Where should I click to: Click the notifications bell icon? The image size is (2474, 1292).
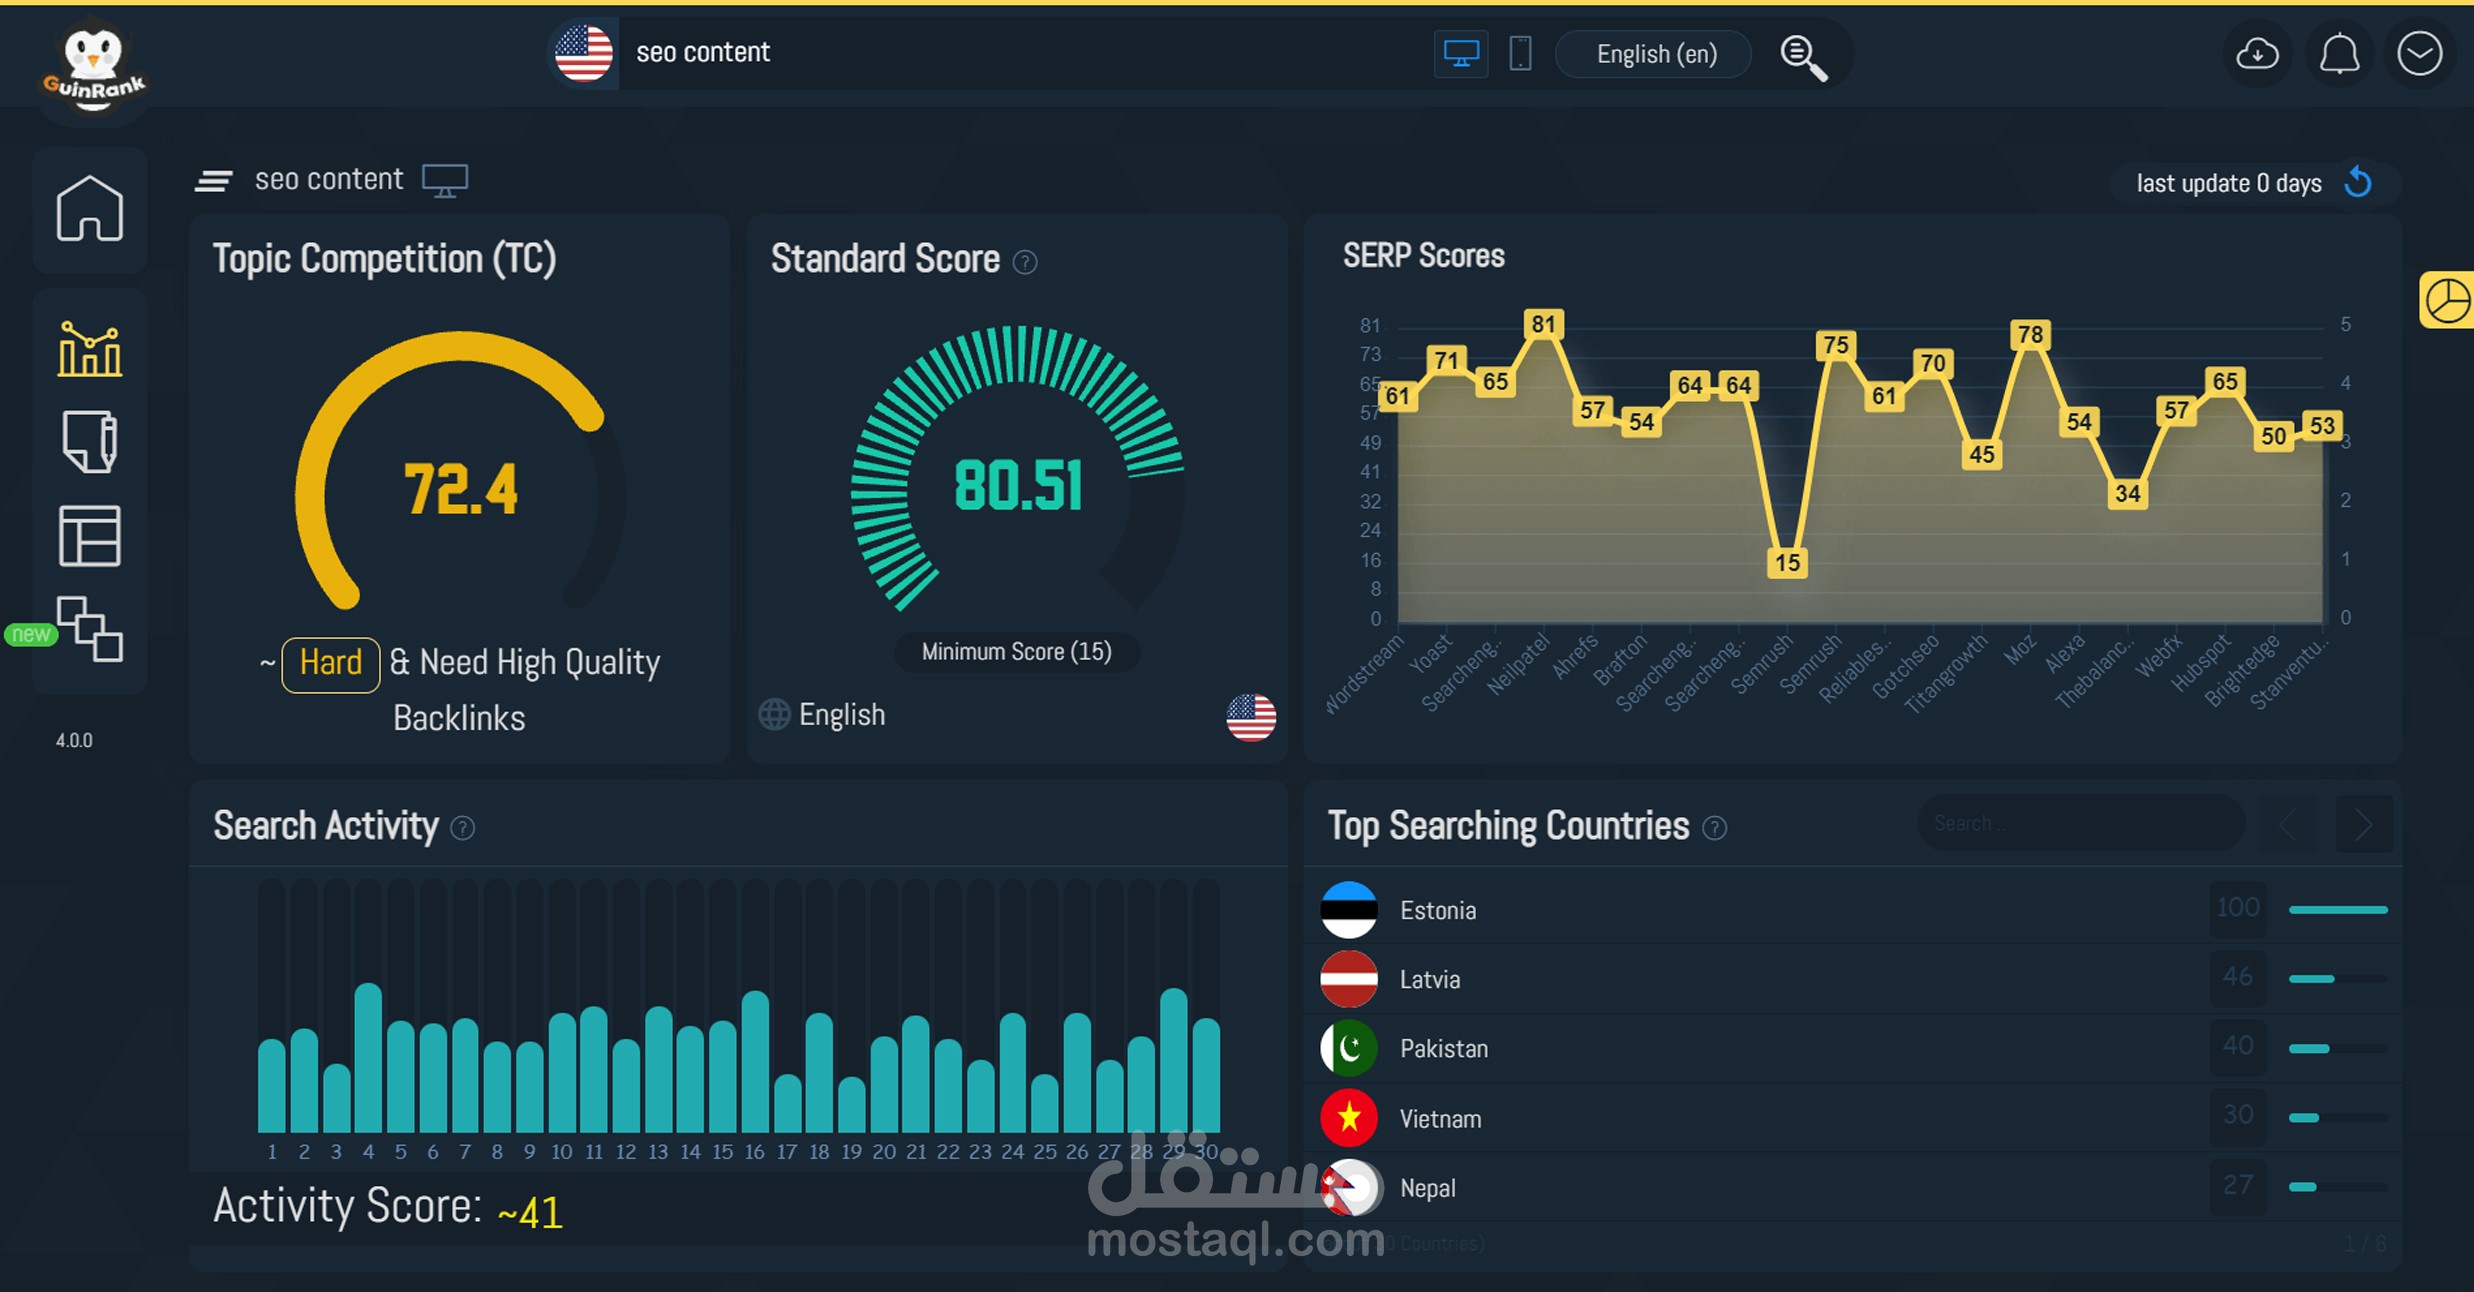(2341, 57)
